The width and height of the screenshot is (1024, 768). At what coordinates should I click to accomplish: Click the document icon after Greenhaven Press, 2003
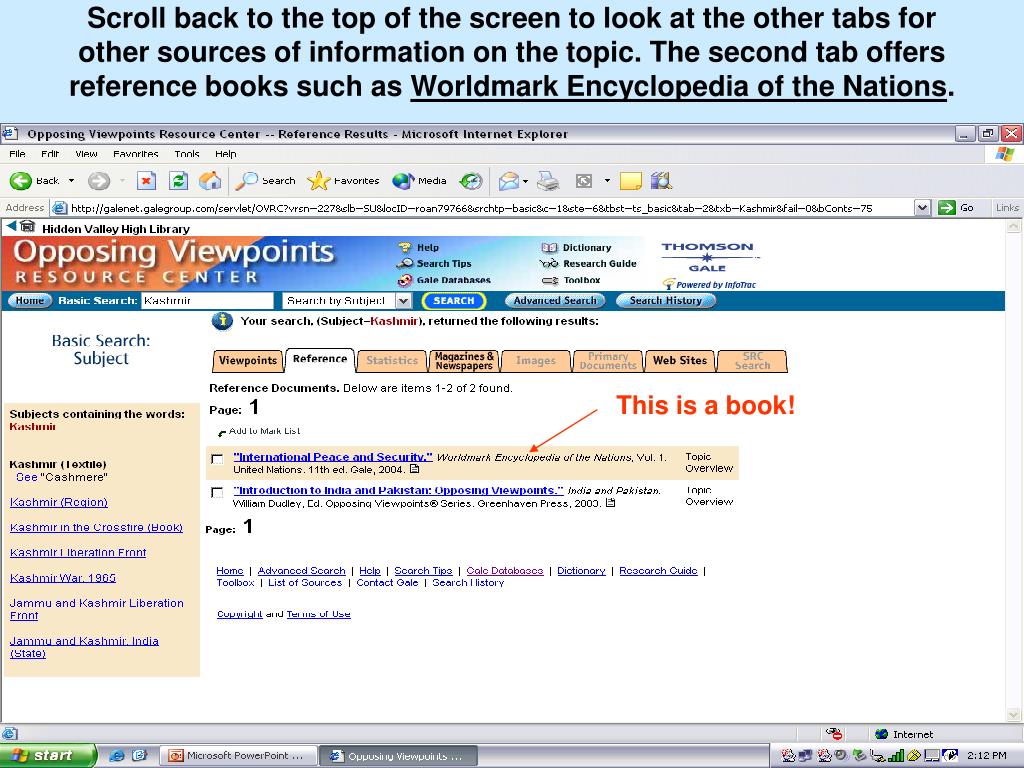click(610, 503)
